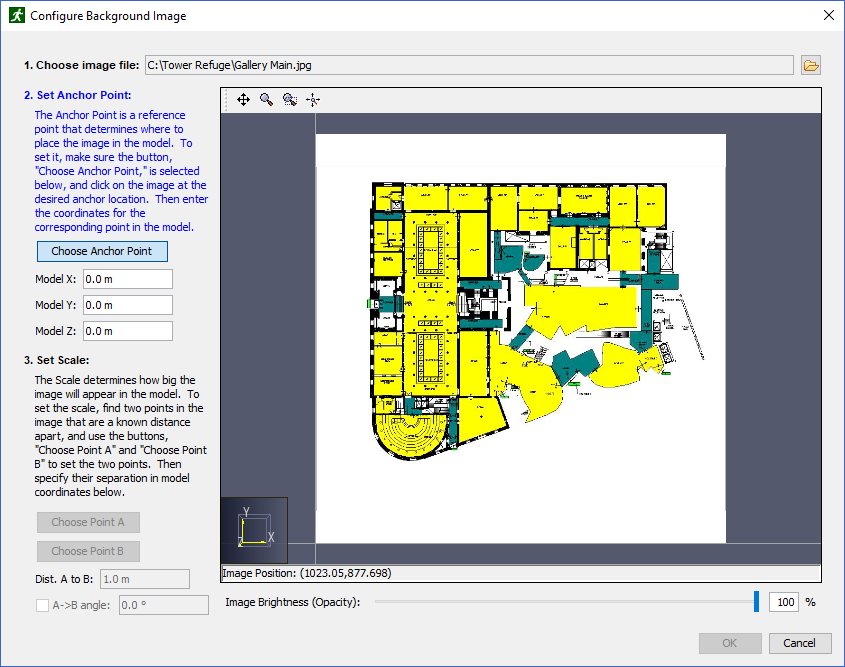Click the OK button
Screen dimensions: 845x667
click(730, 643)
